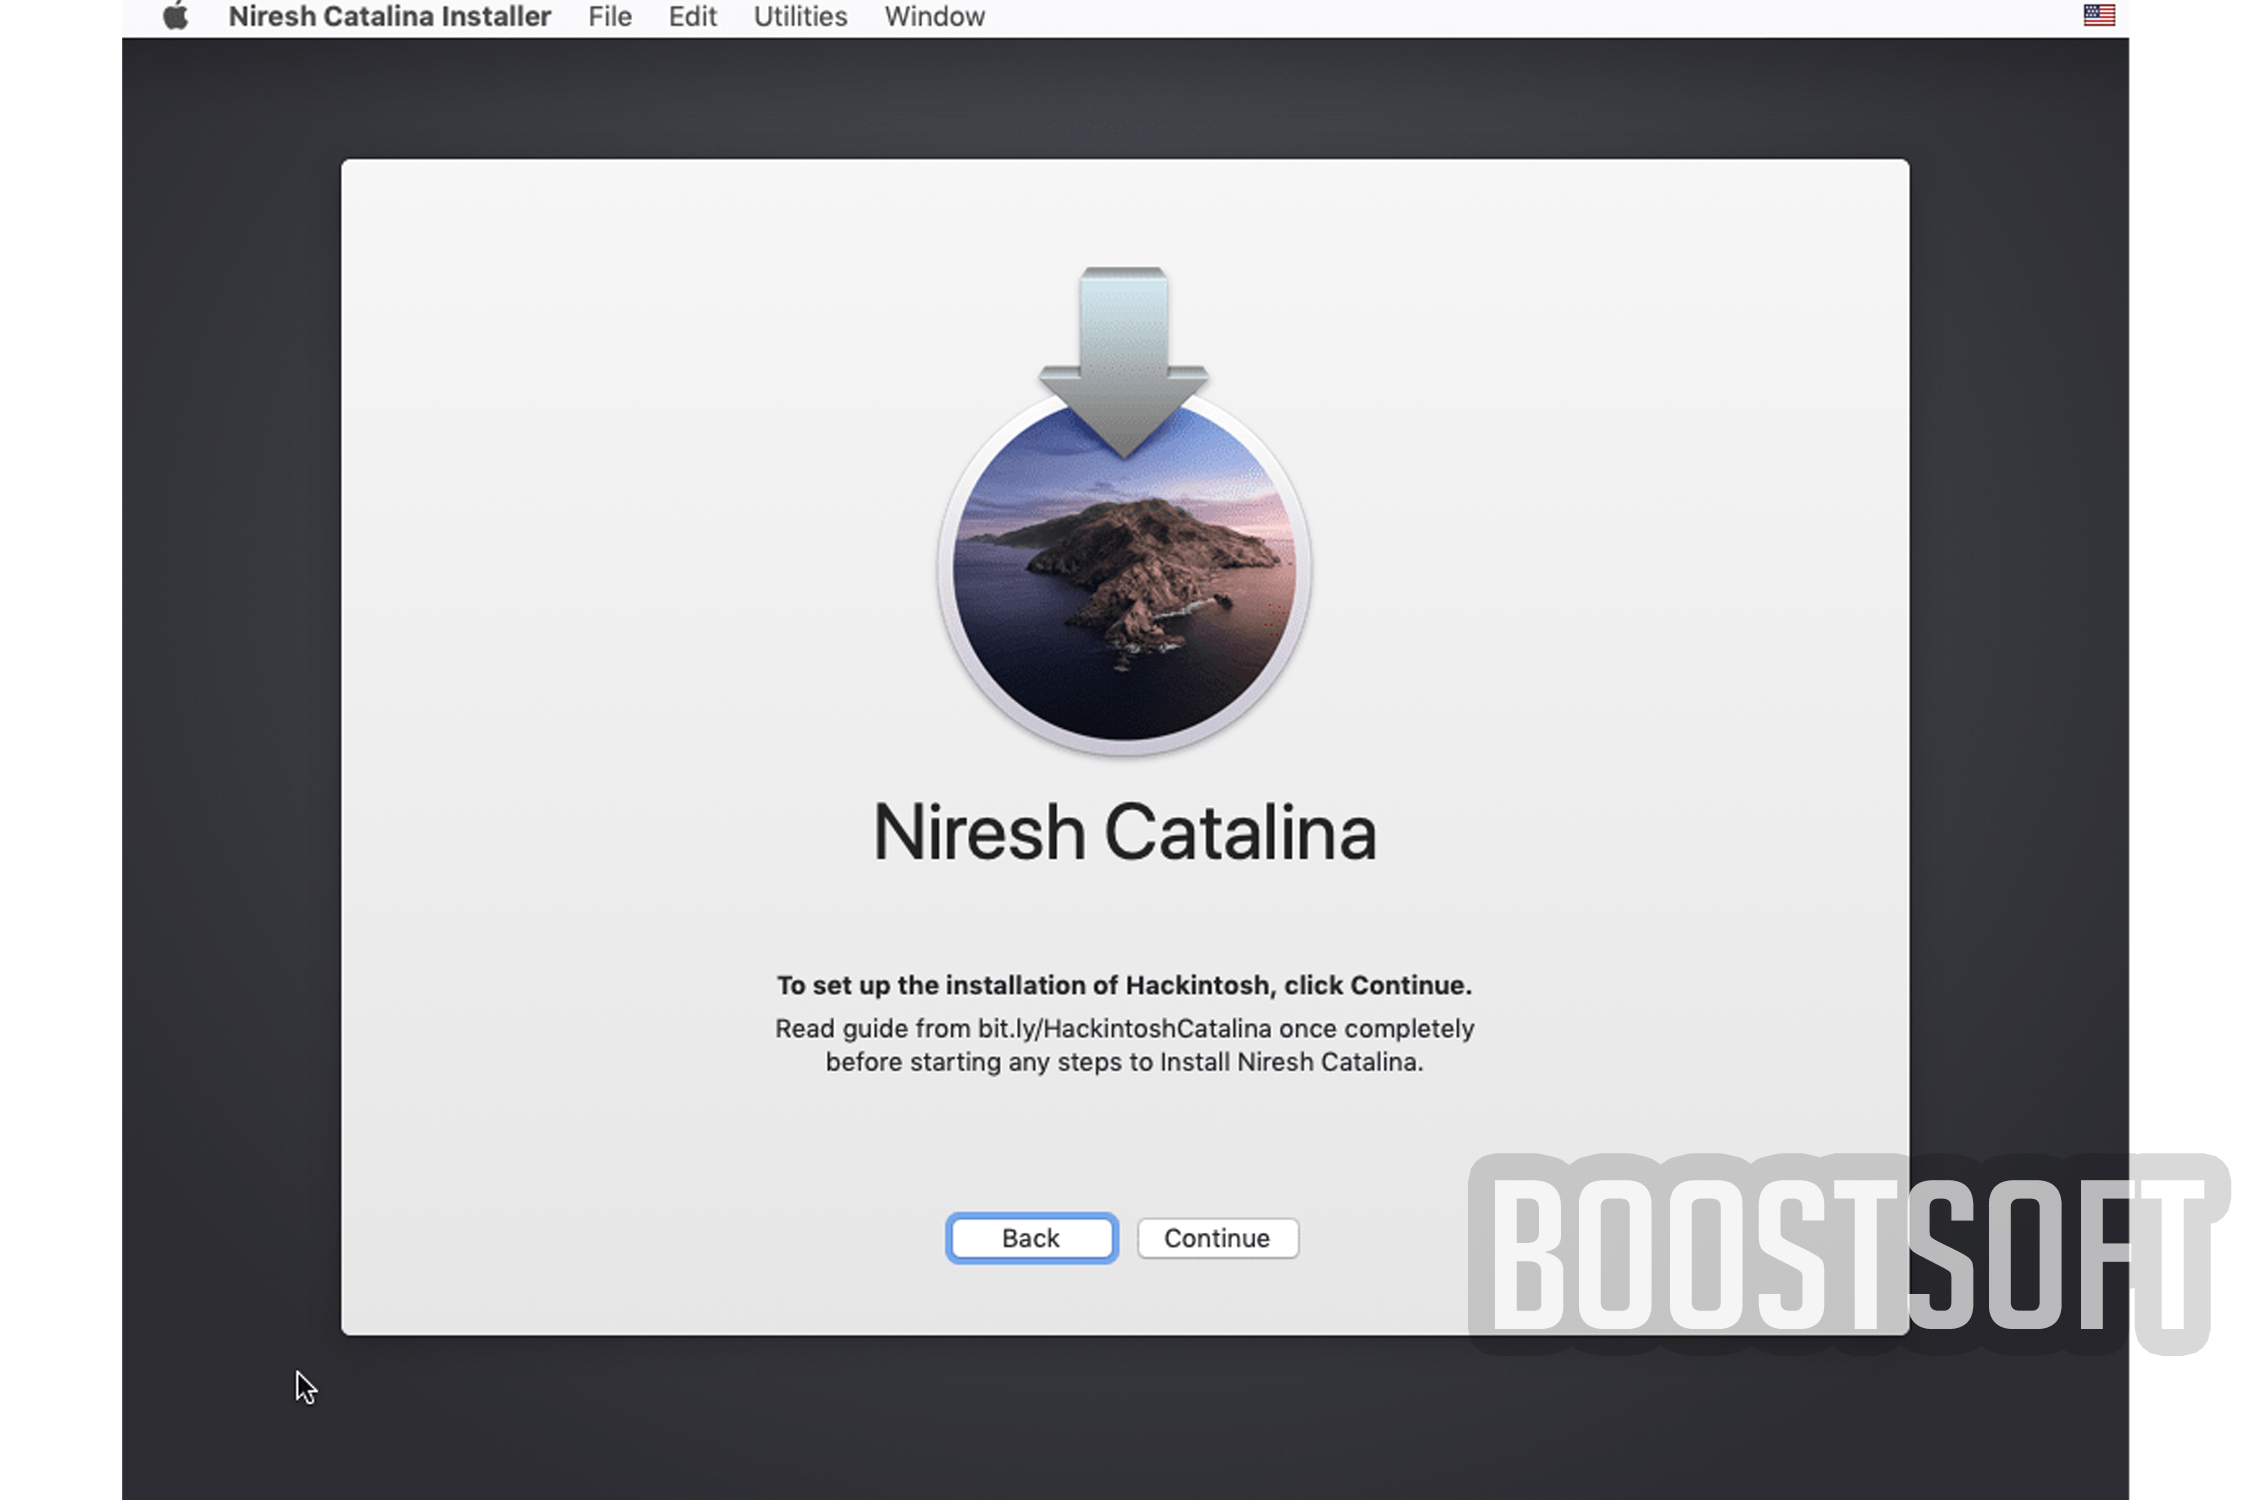Open the Window menu

point(934,16)
